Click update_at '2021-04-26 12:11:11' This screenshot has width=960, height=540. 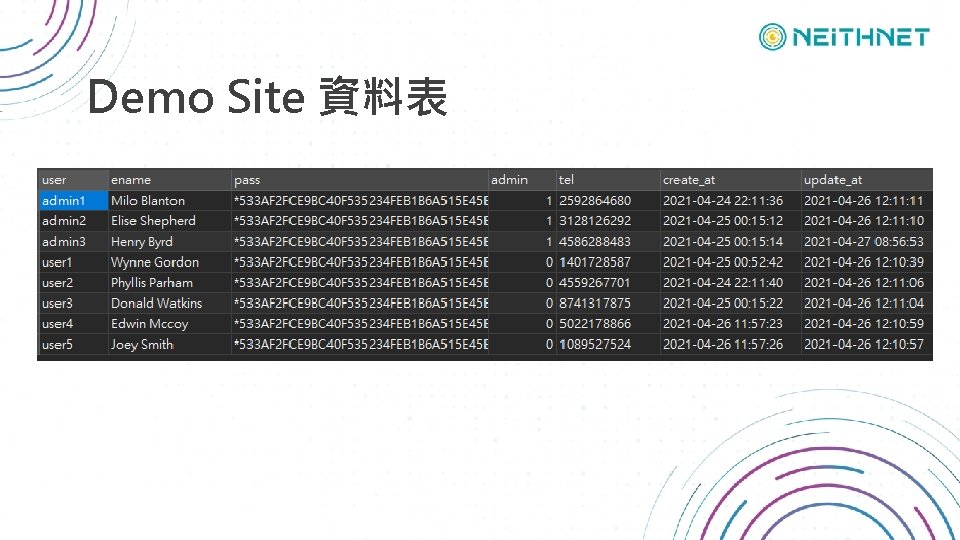[x=864, y=201]
